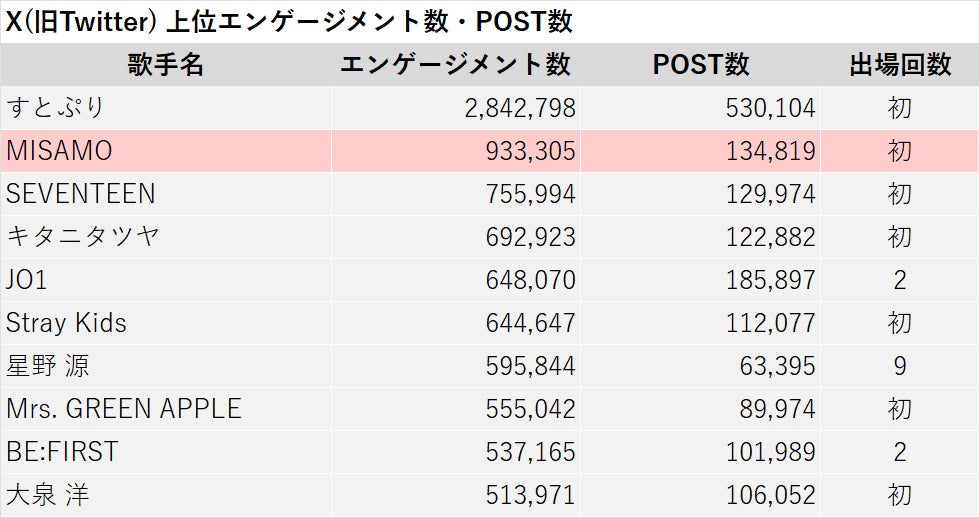Select the 2,842,798 engagement value
Image resolution: width=979 pixels, height=517 pixels.
[520, 108]
